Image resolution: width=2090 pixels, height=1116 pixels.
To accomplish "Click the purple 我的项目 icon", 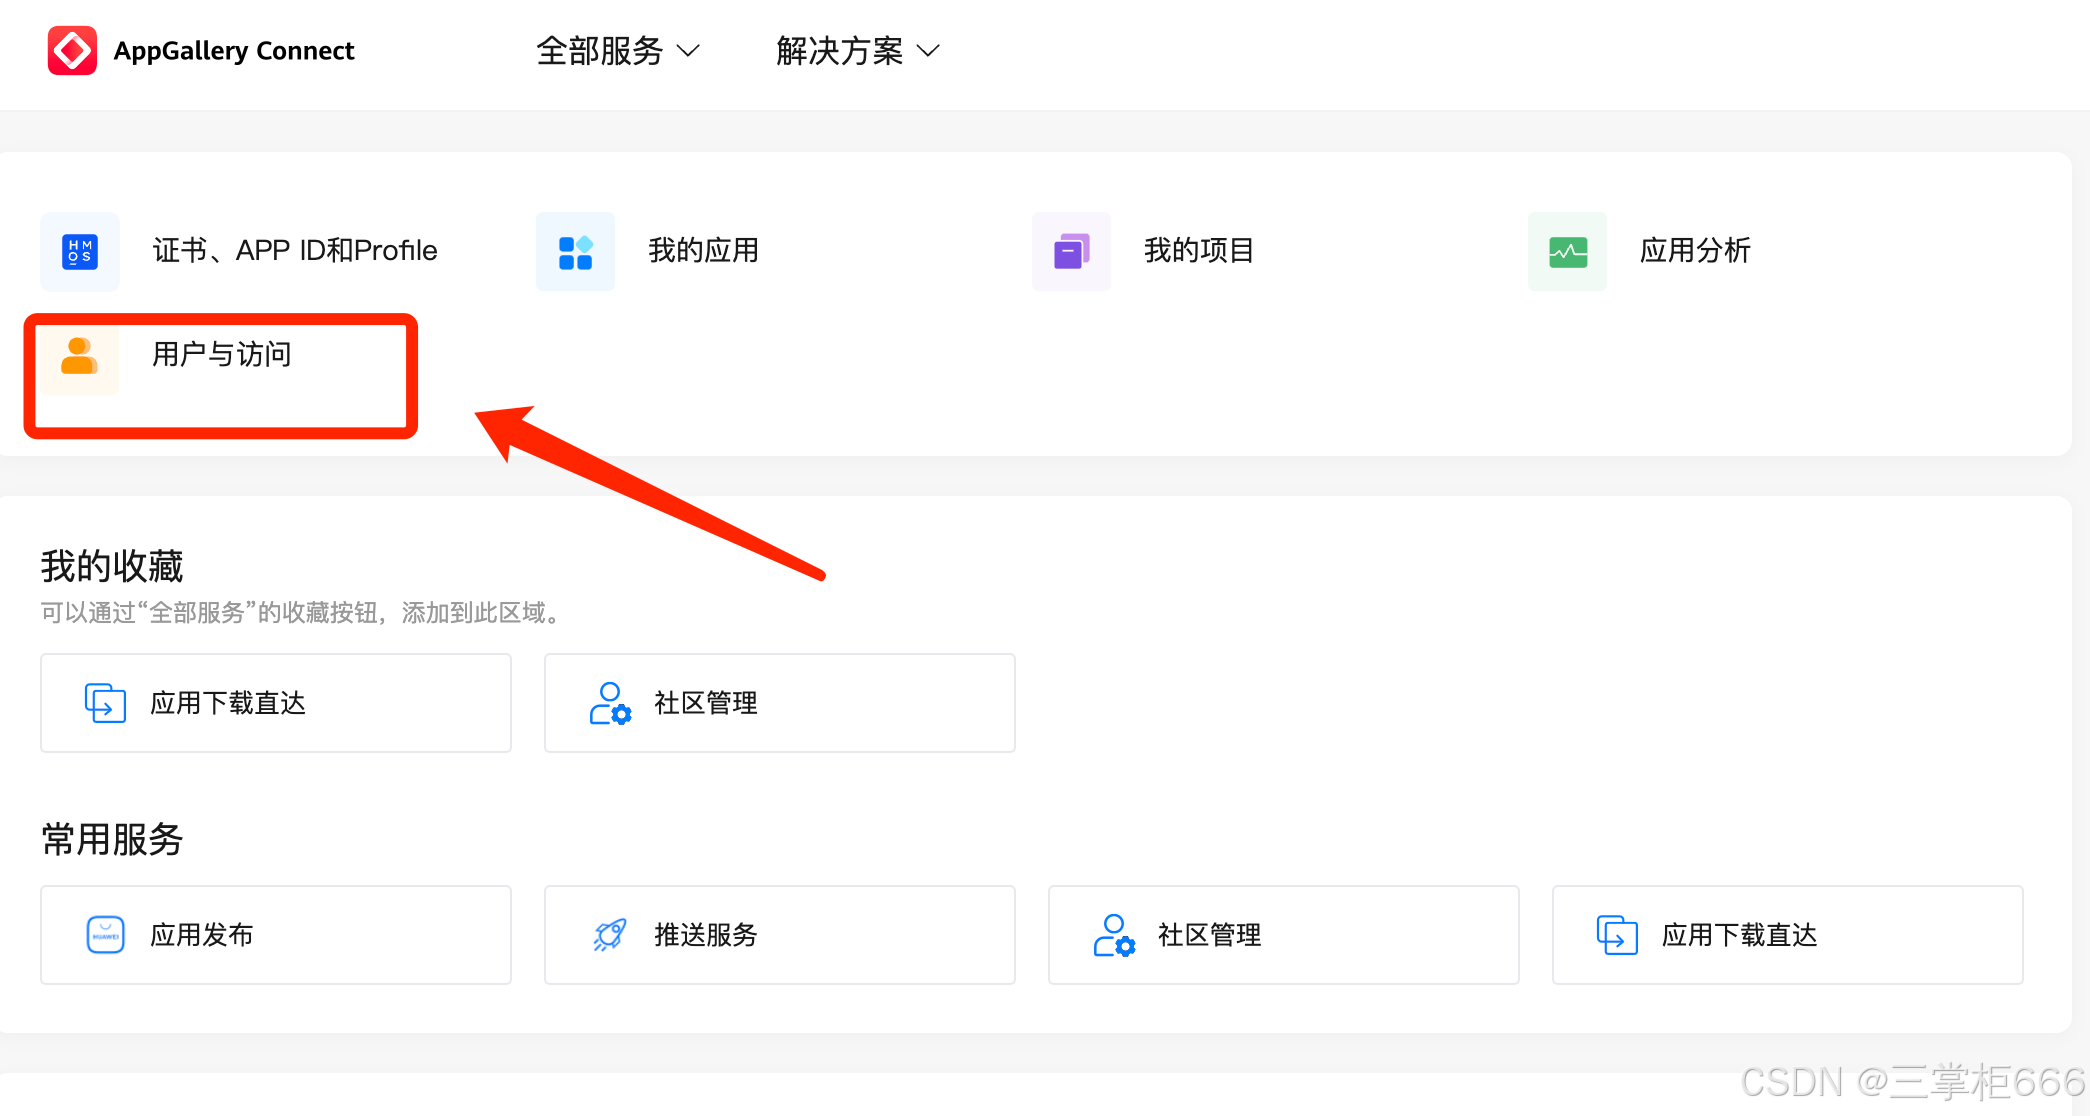I will pyautogui.click(x=1071, y=251).
